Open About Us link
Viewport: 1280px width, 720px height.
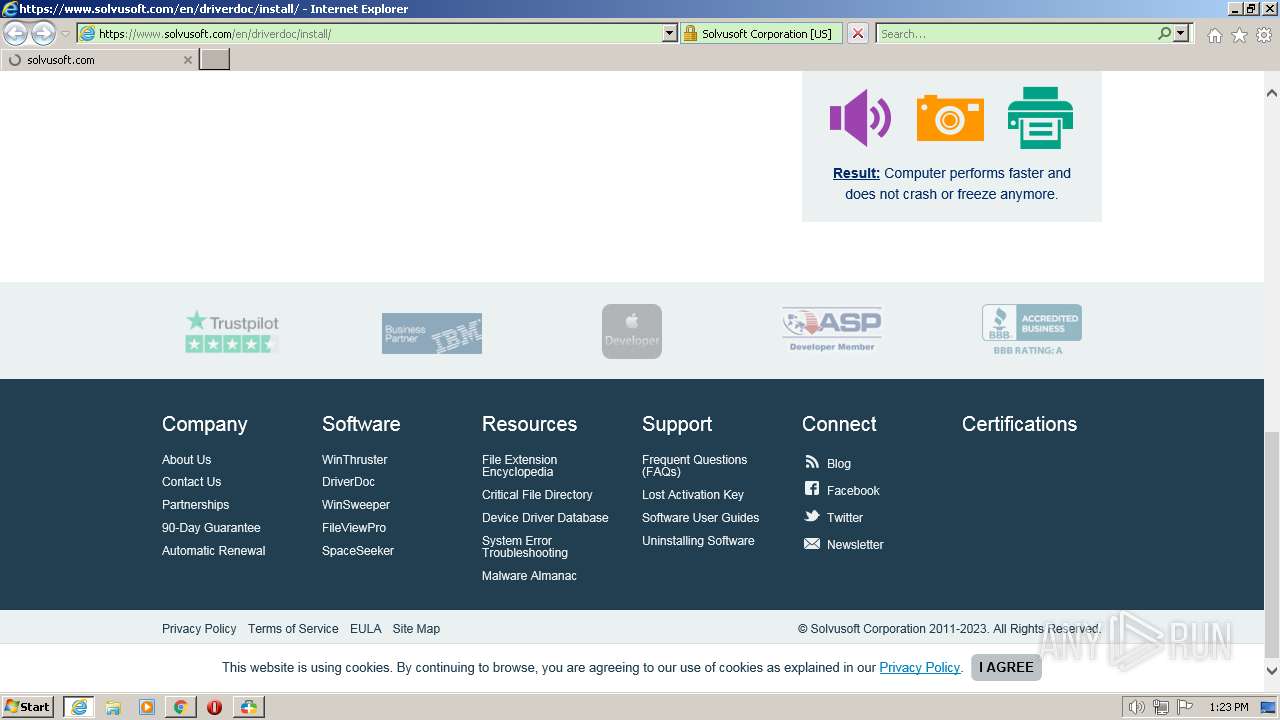(x=187, y=460)
